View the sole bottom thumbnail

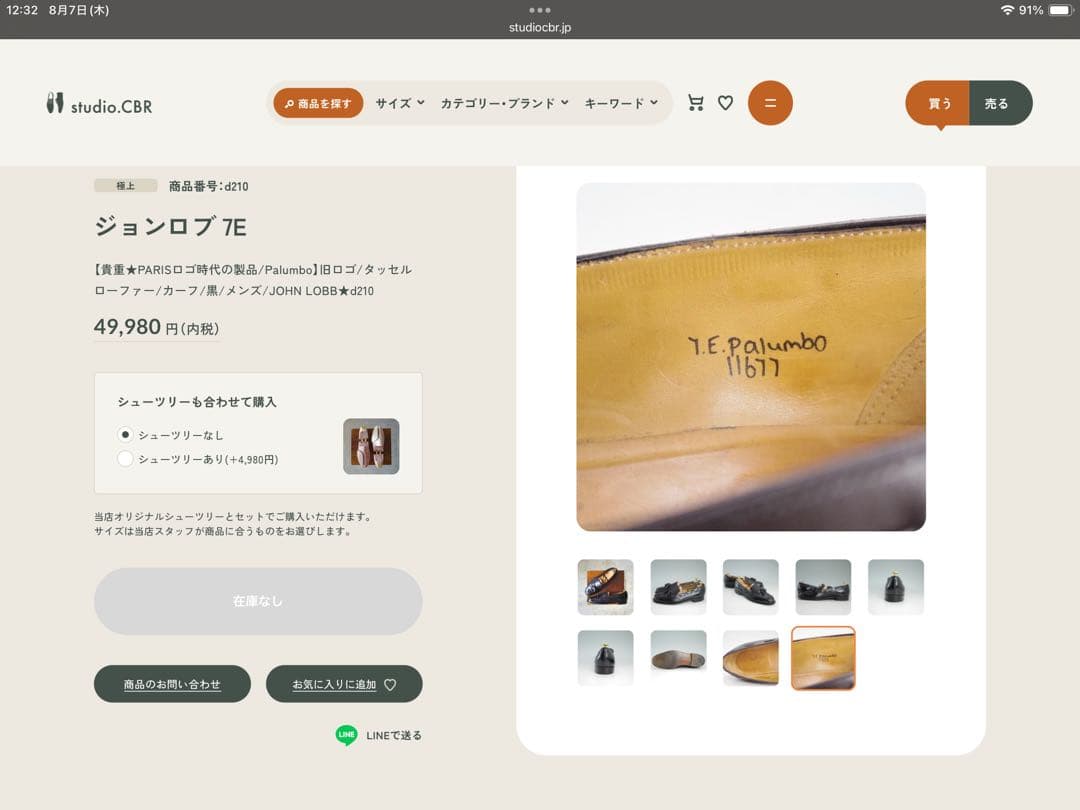(x=678, y=658)
